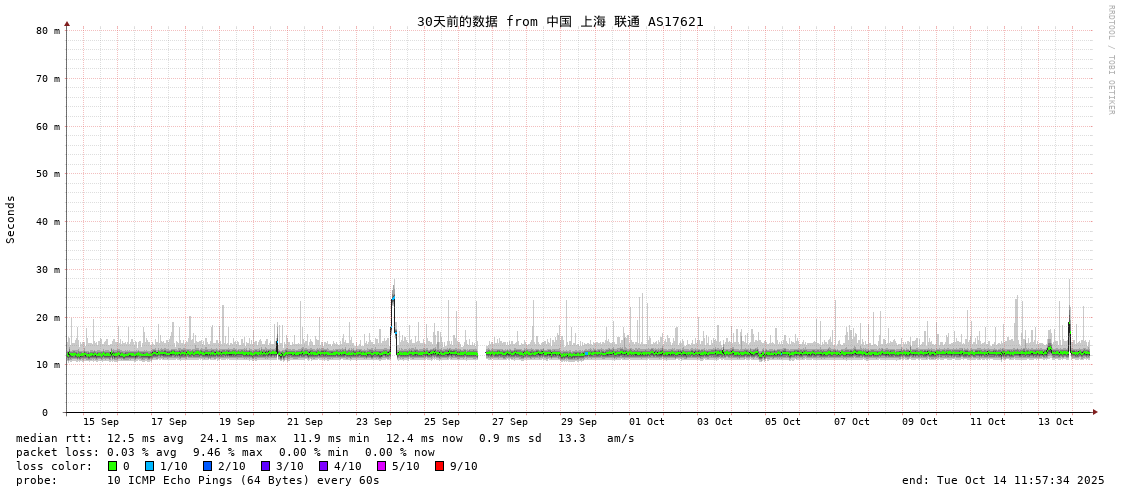
Task: Click the 10 m y-axis label
Action: [49, 365]
